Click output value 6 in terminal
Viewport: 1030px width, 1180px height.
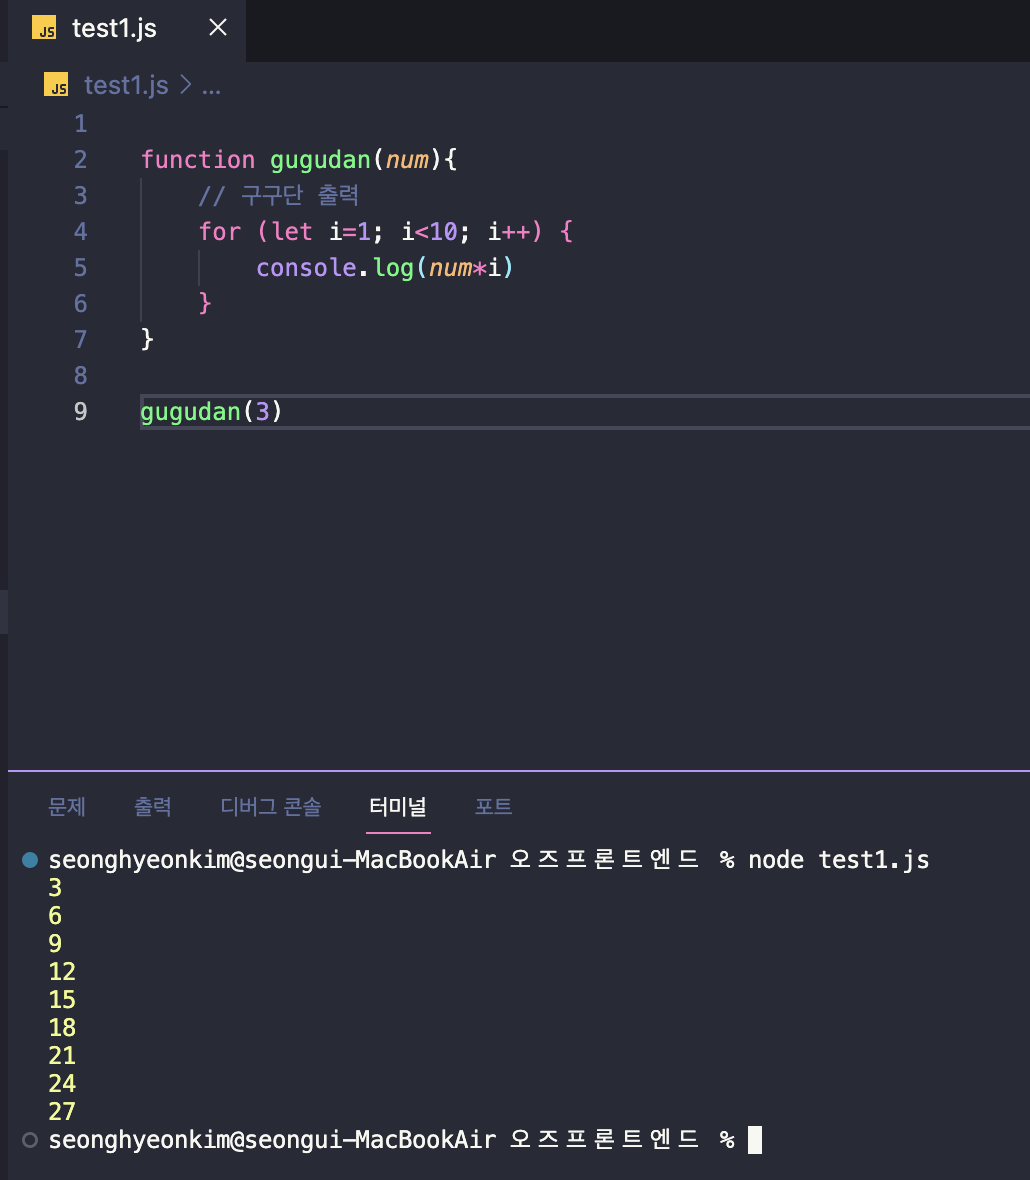(x=55, y=916)
